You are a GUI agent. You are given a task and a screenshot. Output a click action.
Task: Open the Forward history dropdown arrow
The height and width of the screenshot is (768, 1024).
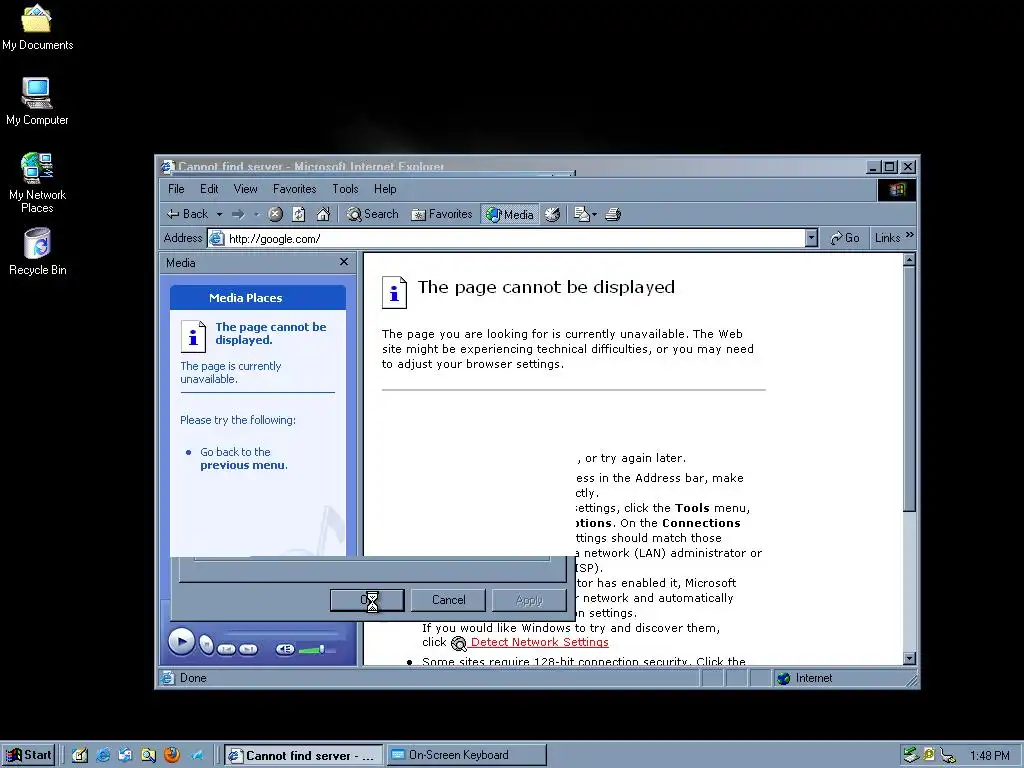pos(257,214)
